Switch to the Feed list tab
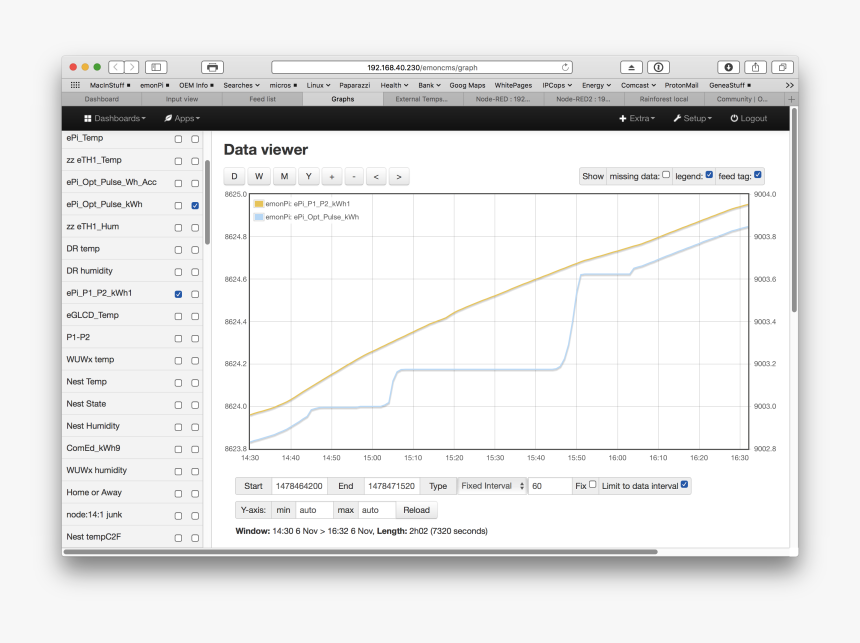860x643 pixels. tap(262, 99)
